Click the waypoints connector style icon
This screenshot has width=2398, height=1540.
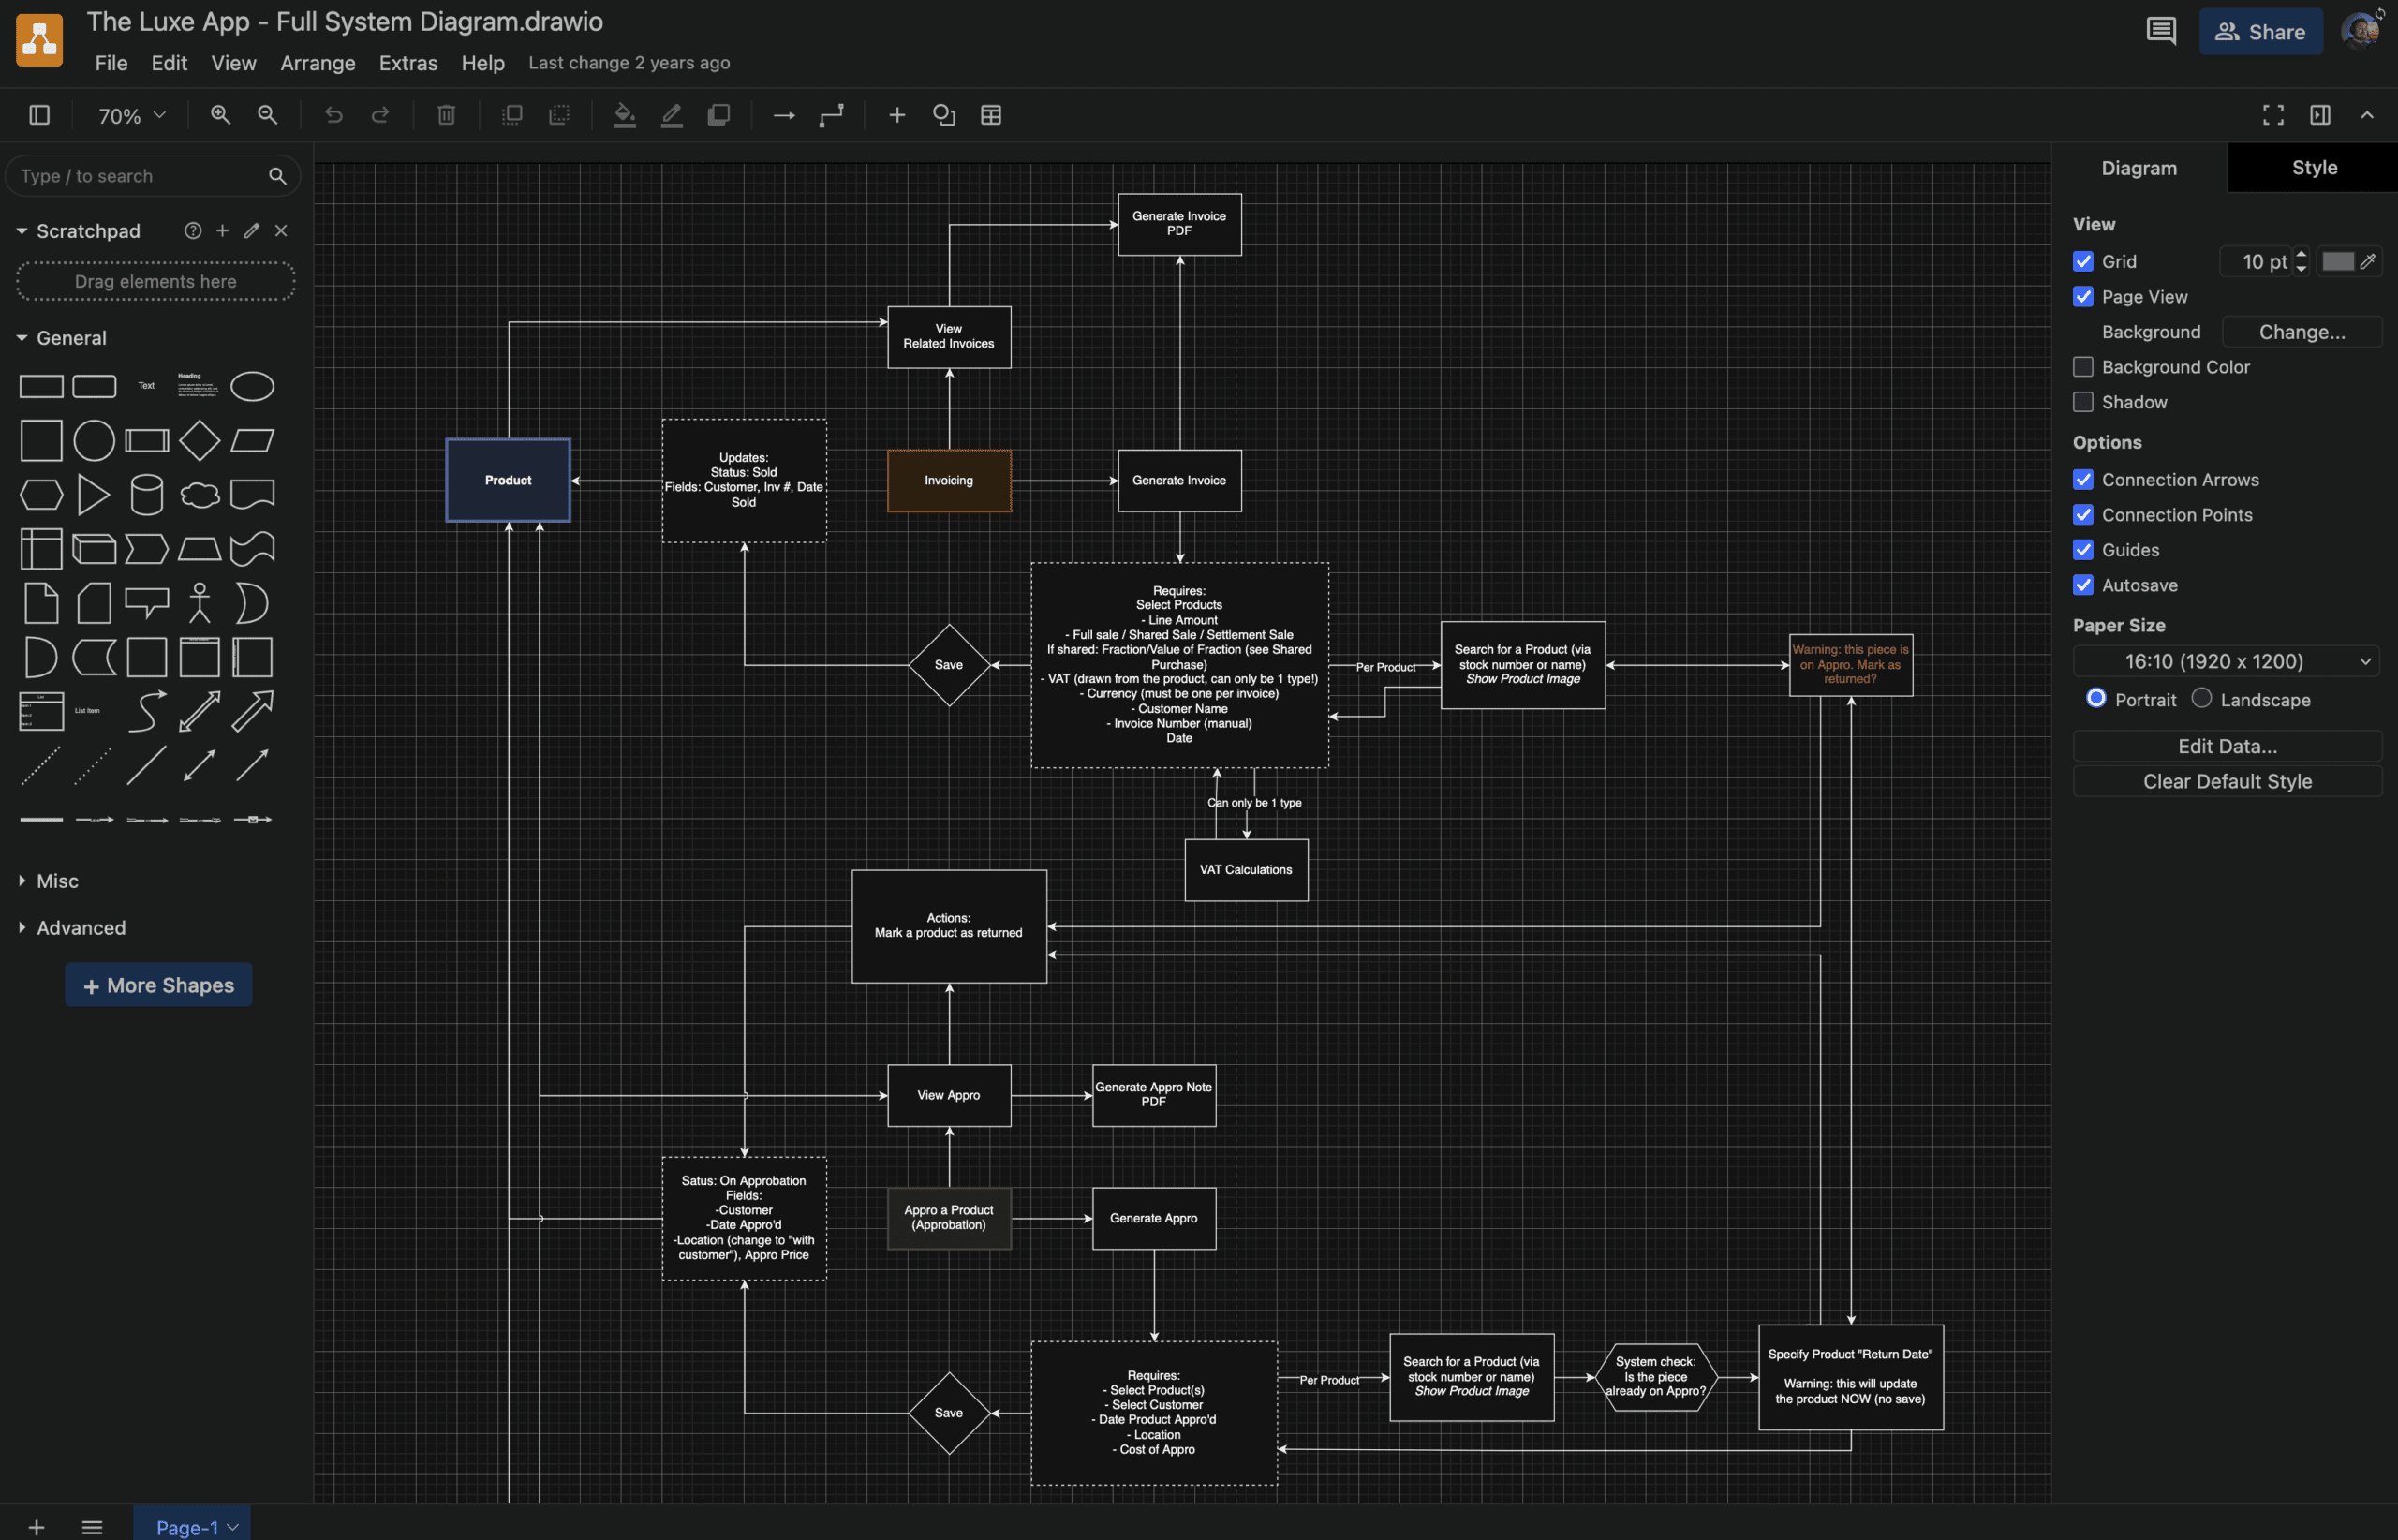(x=831, y=115)
